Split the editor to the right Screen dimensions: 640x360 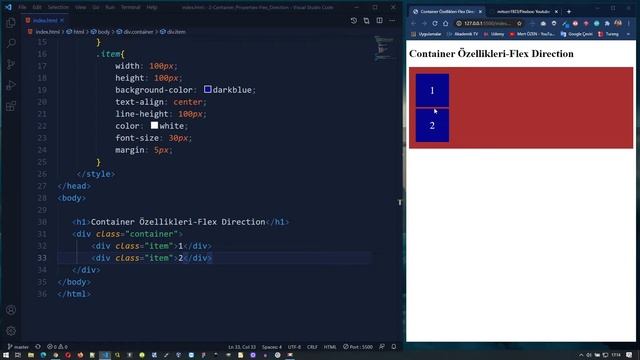point(380,20)
